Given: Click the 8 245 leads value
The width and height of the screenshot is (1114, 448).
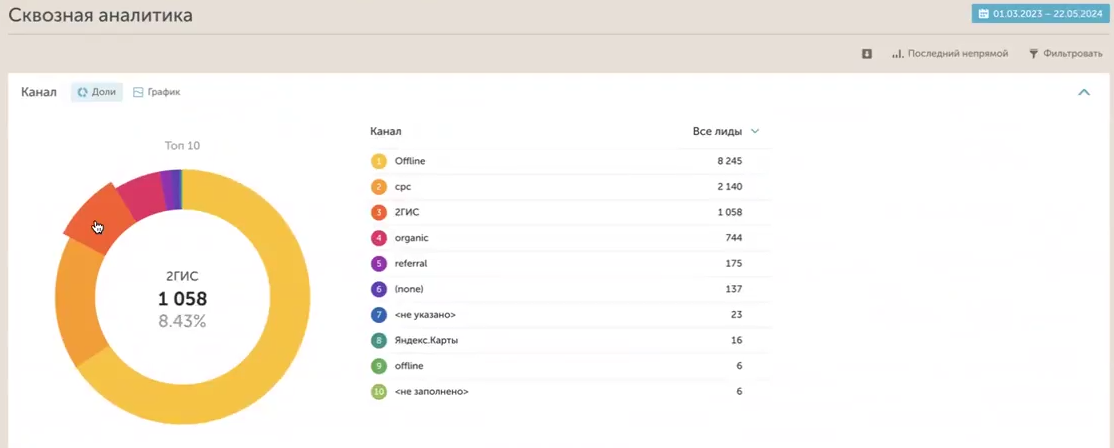Looking at the screenshot, I should (730, 161).
